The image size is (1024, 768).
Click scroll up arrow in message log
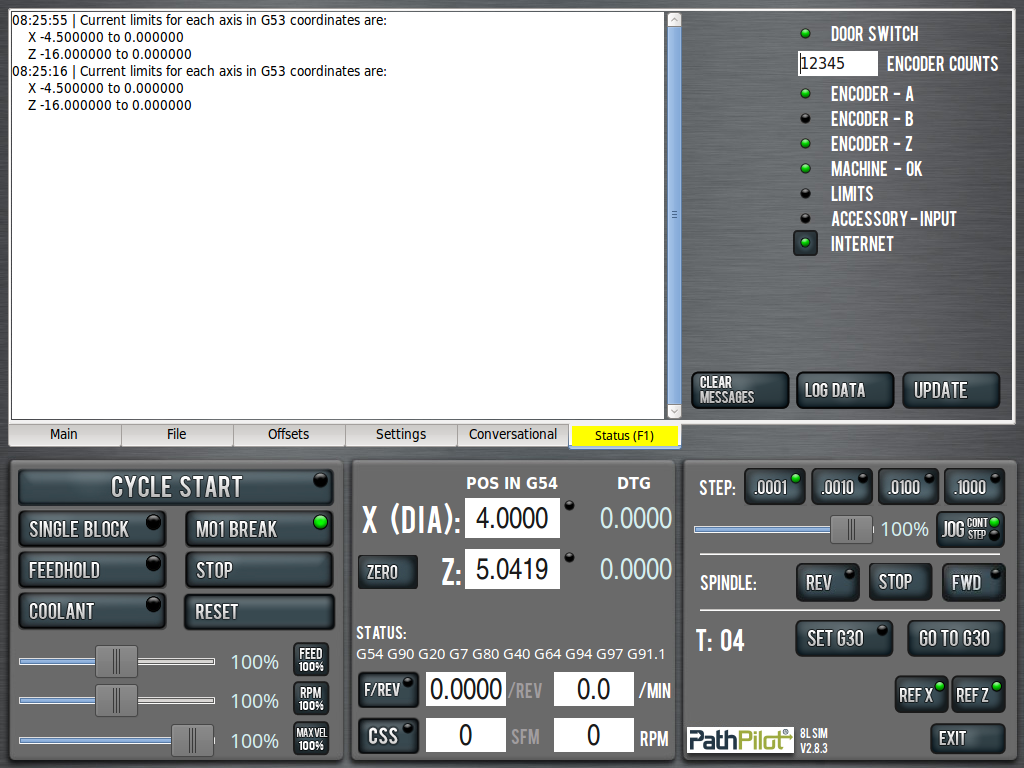674,20
